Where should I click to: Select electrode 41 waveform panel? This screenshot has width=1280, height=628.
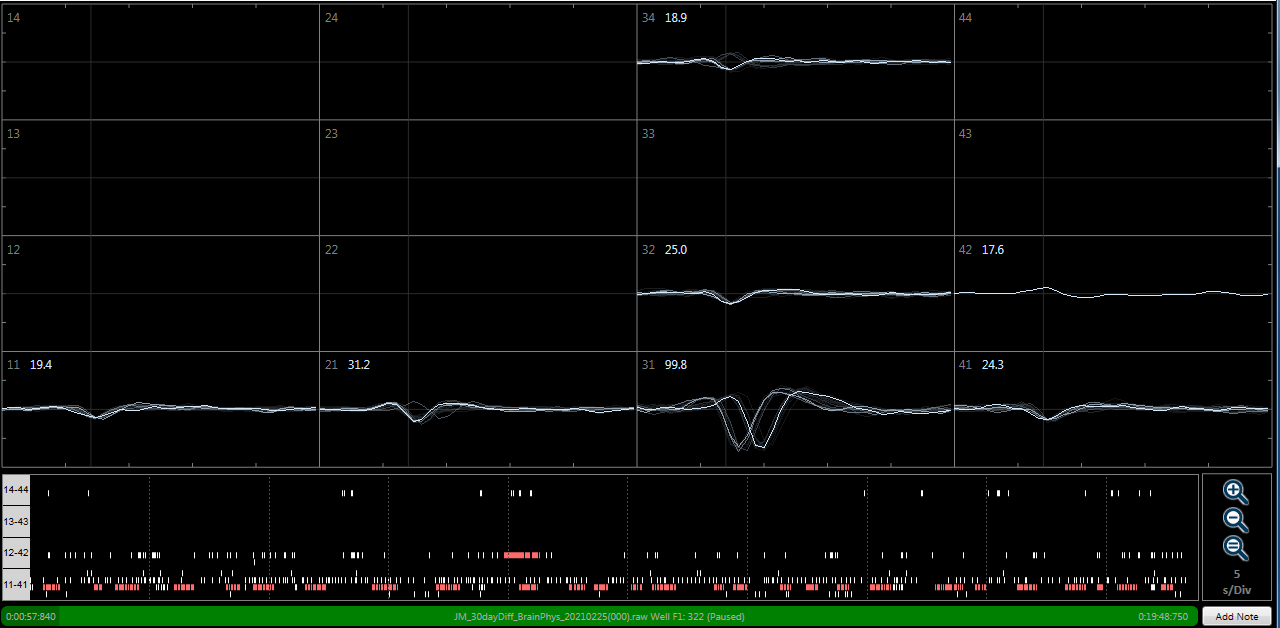pyautogui.click(x=1112, y=409)
